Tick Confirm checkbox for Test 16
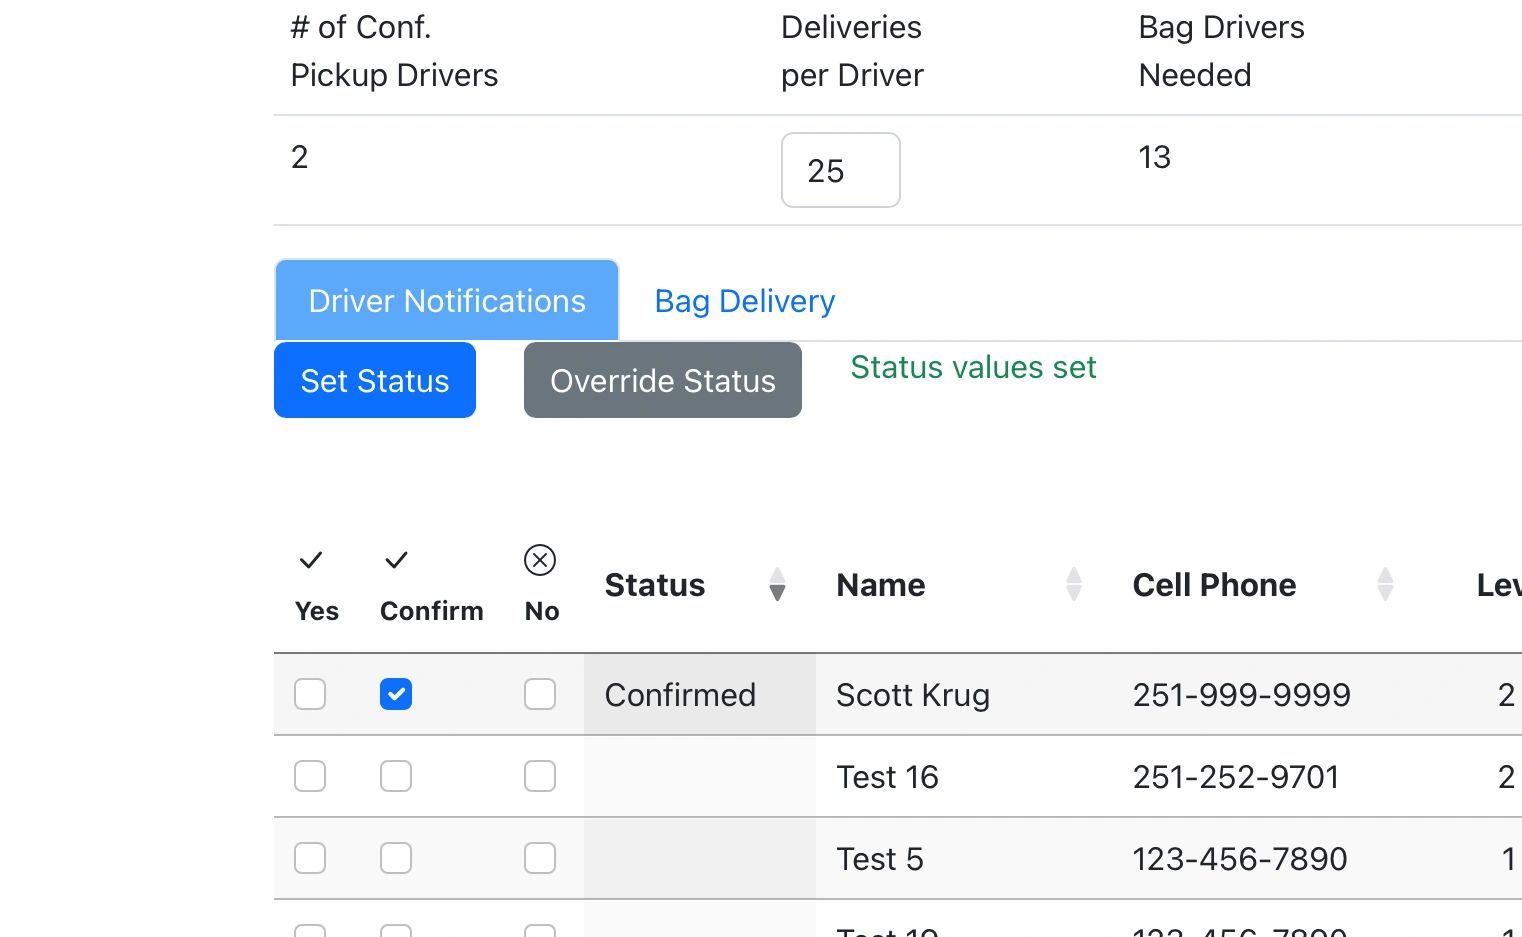The width and height of the screenshot is (1522, 937). 396,776
